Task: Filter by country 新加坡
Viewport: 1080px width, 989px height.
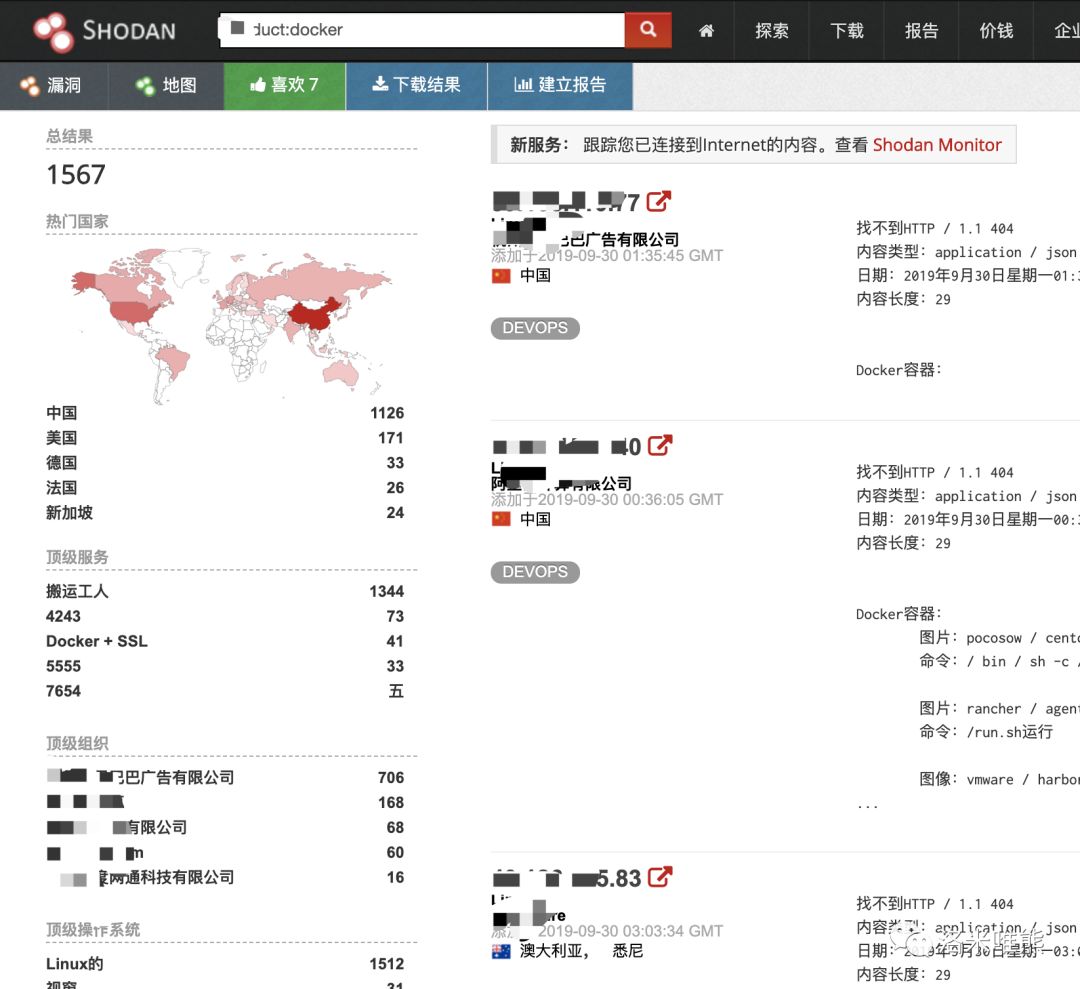Action: [x=70, y=512]
